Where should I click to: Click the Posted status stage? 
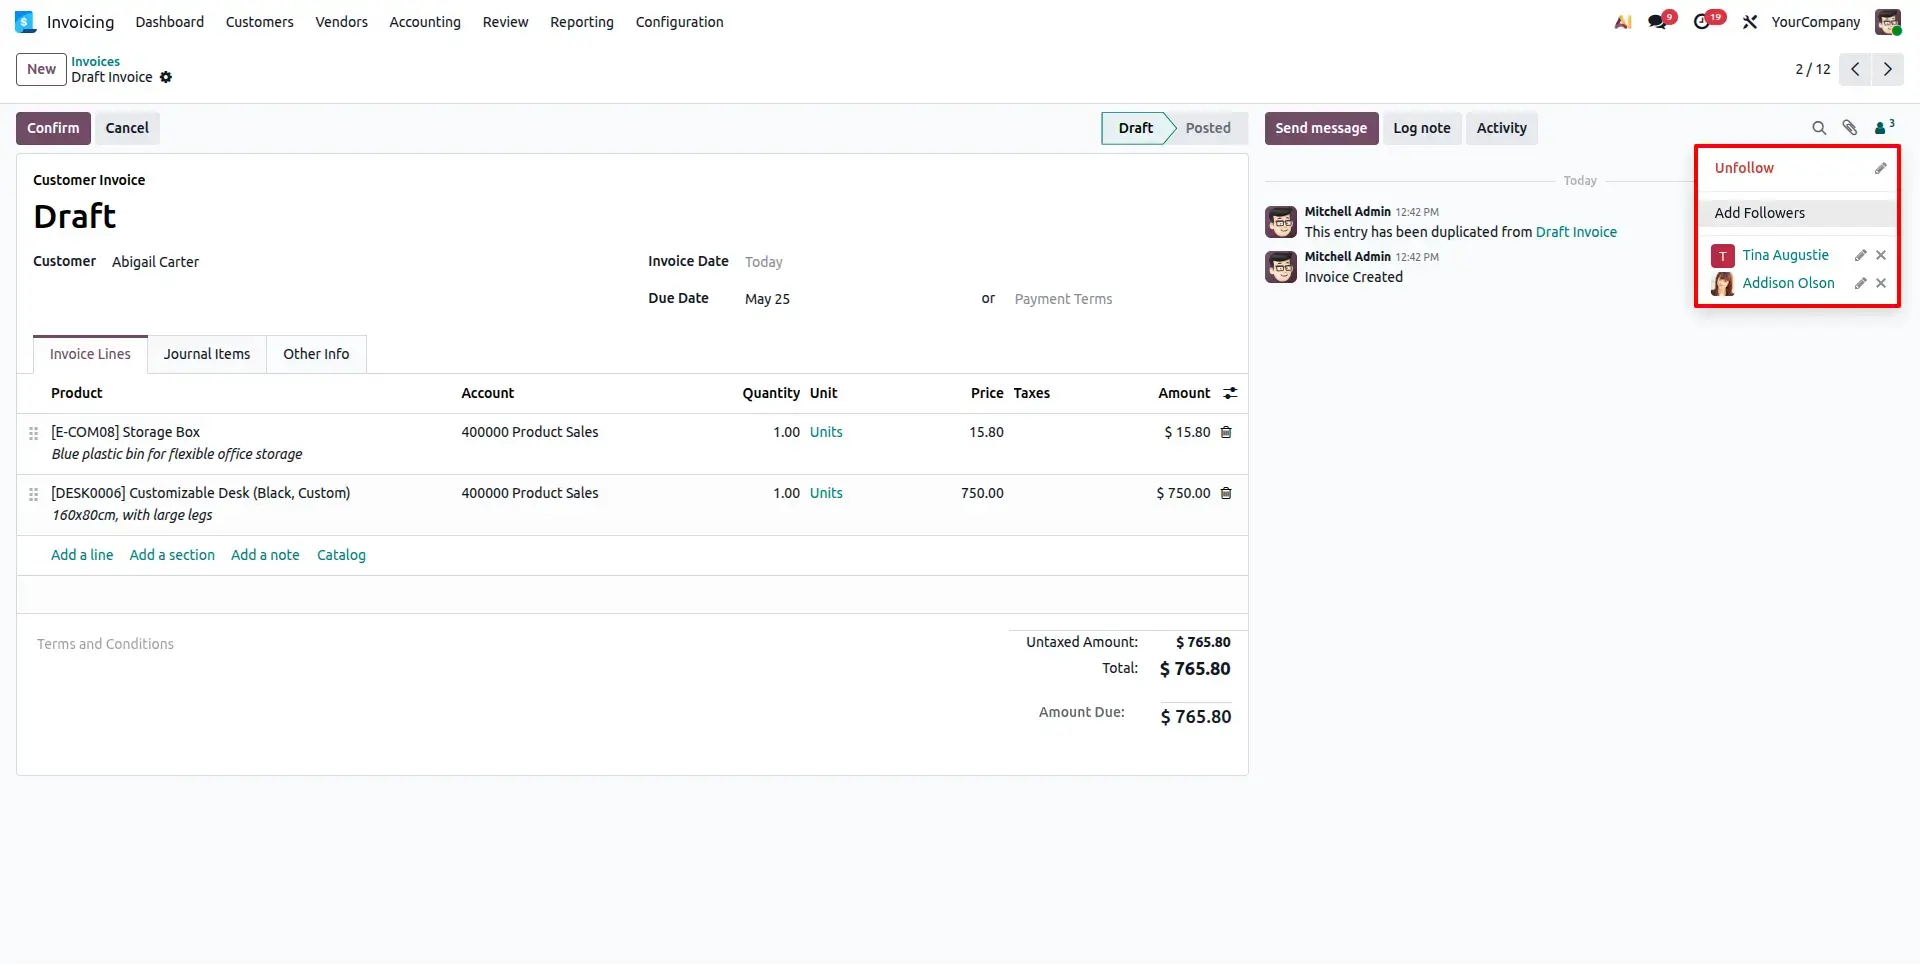click(1208, 128)
